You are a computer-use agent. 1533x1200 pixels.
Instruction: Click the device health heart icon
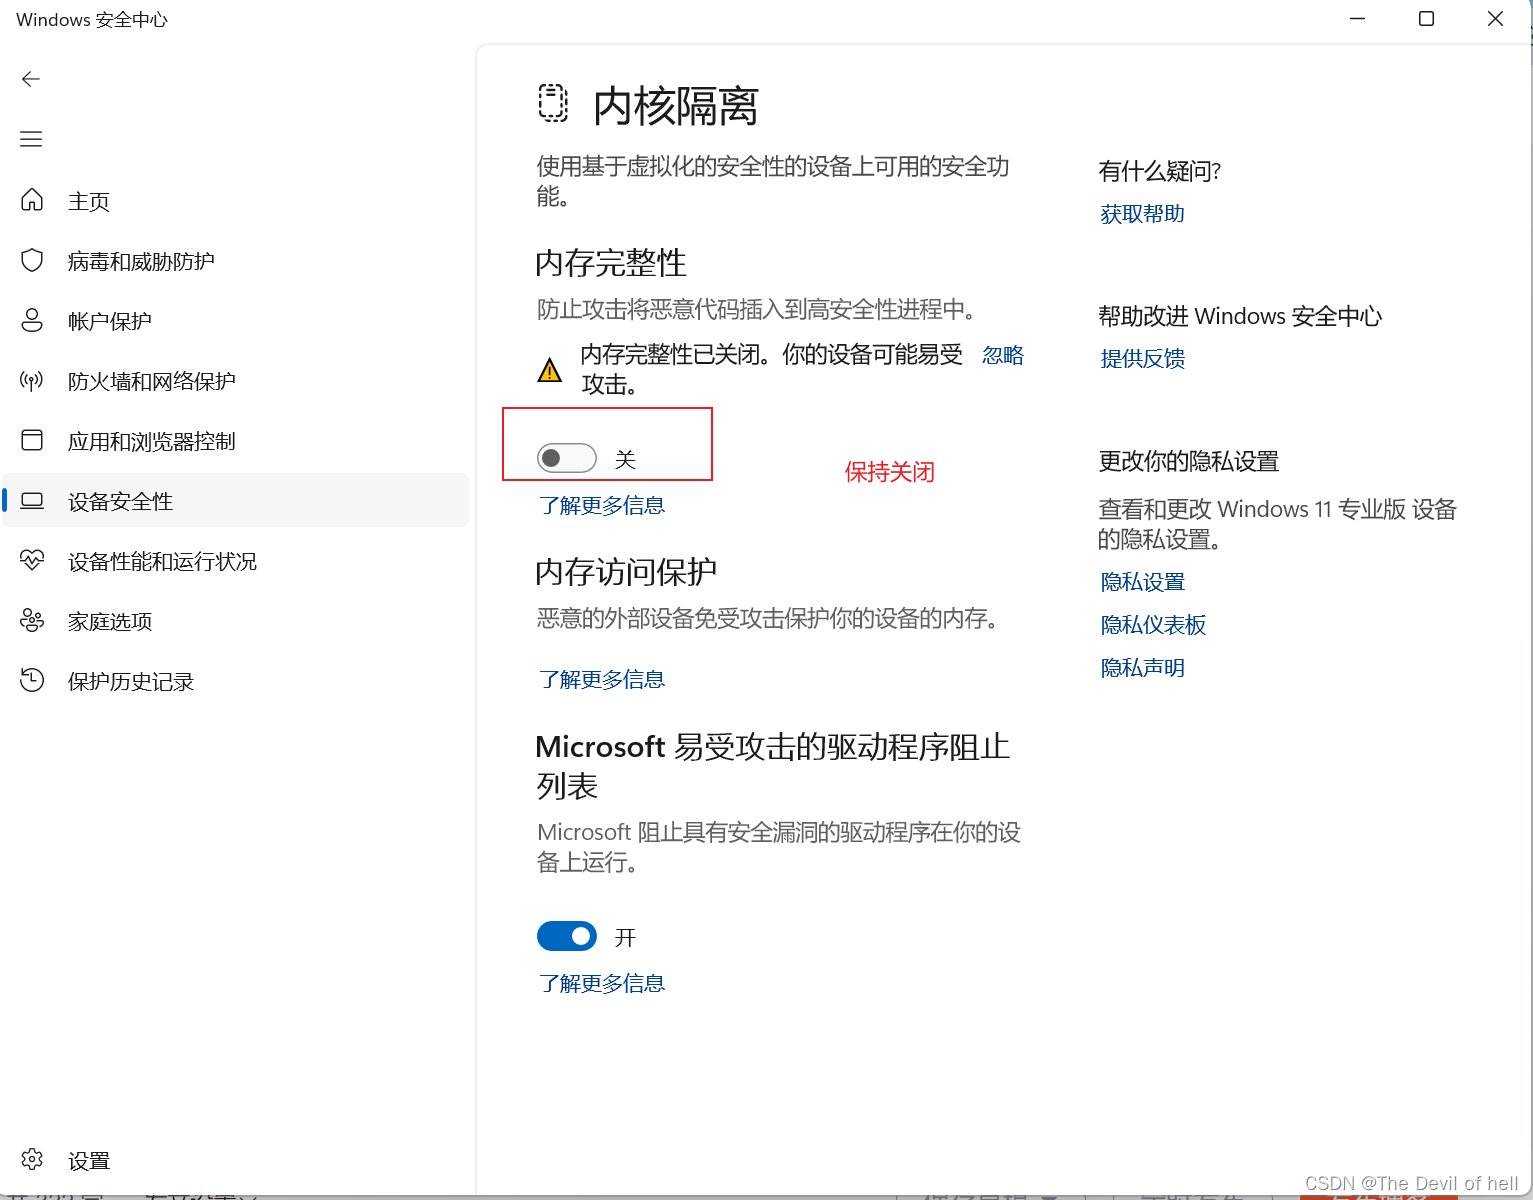[x=32, y=560]
